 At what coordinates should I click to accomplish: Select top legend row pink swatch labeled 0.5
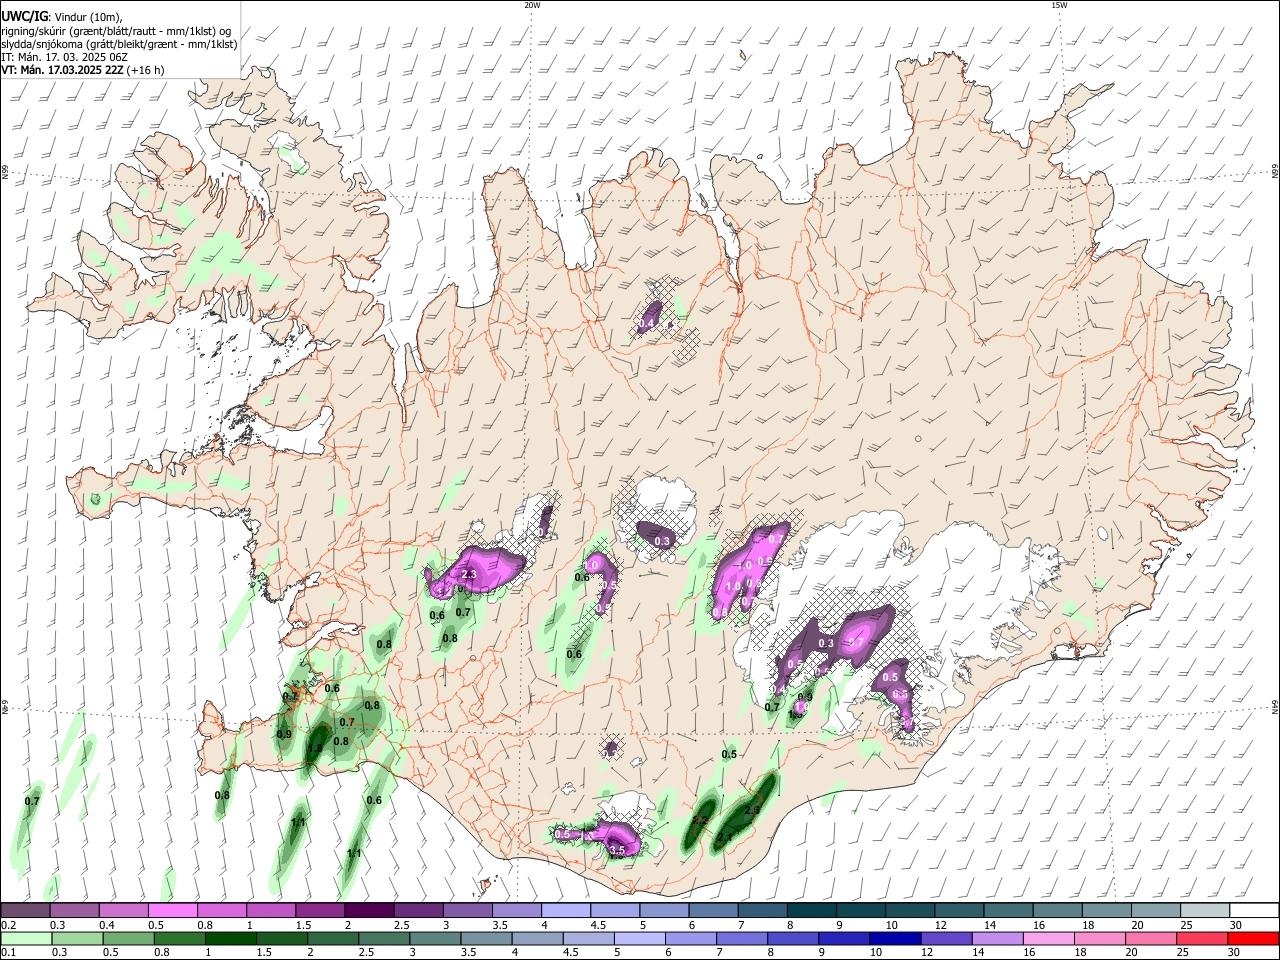click(172, 911)
